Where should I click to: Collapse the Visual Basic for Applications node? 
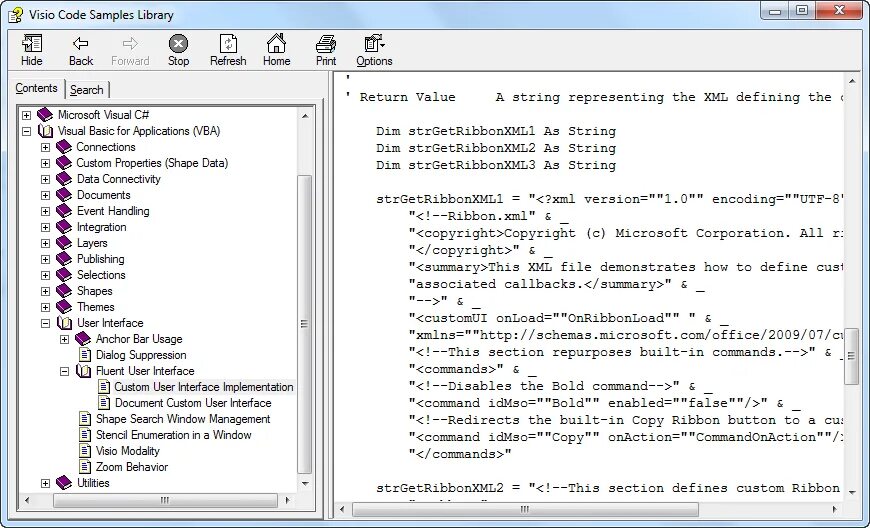[x=26, y=131]
